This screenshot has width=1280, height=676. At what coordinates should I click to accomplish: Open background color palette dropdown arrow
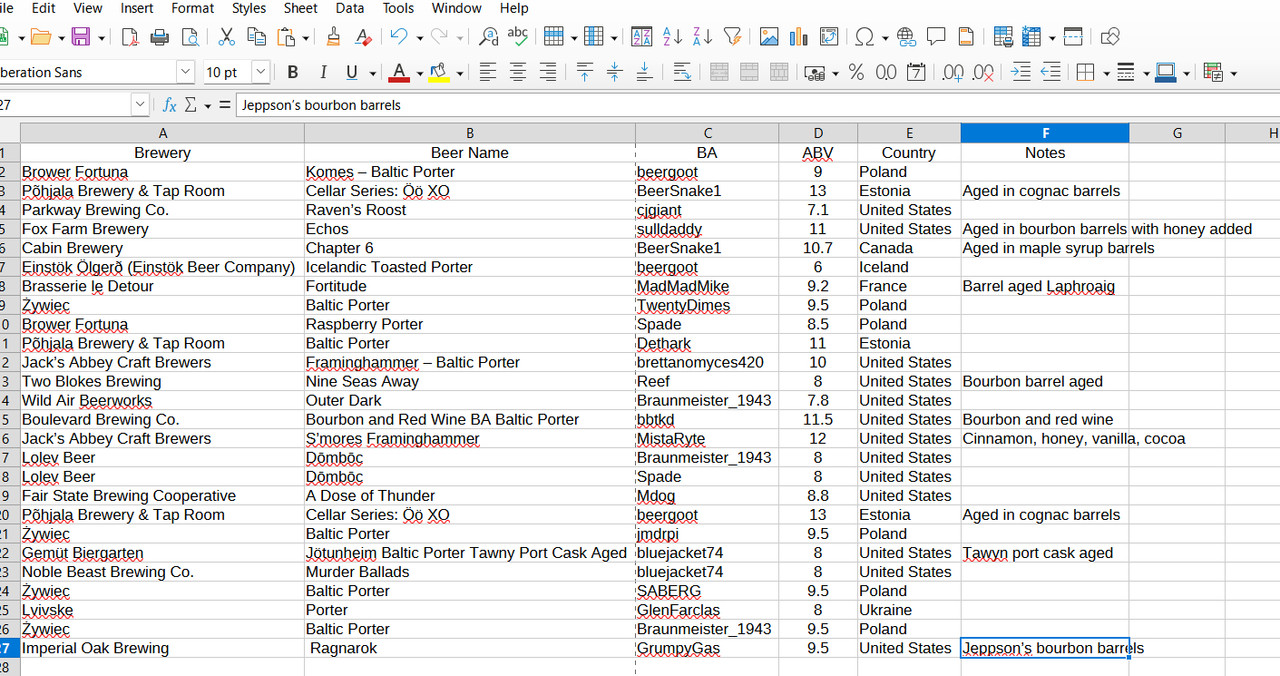(460, 73)
